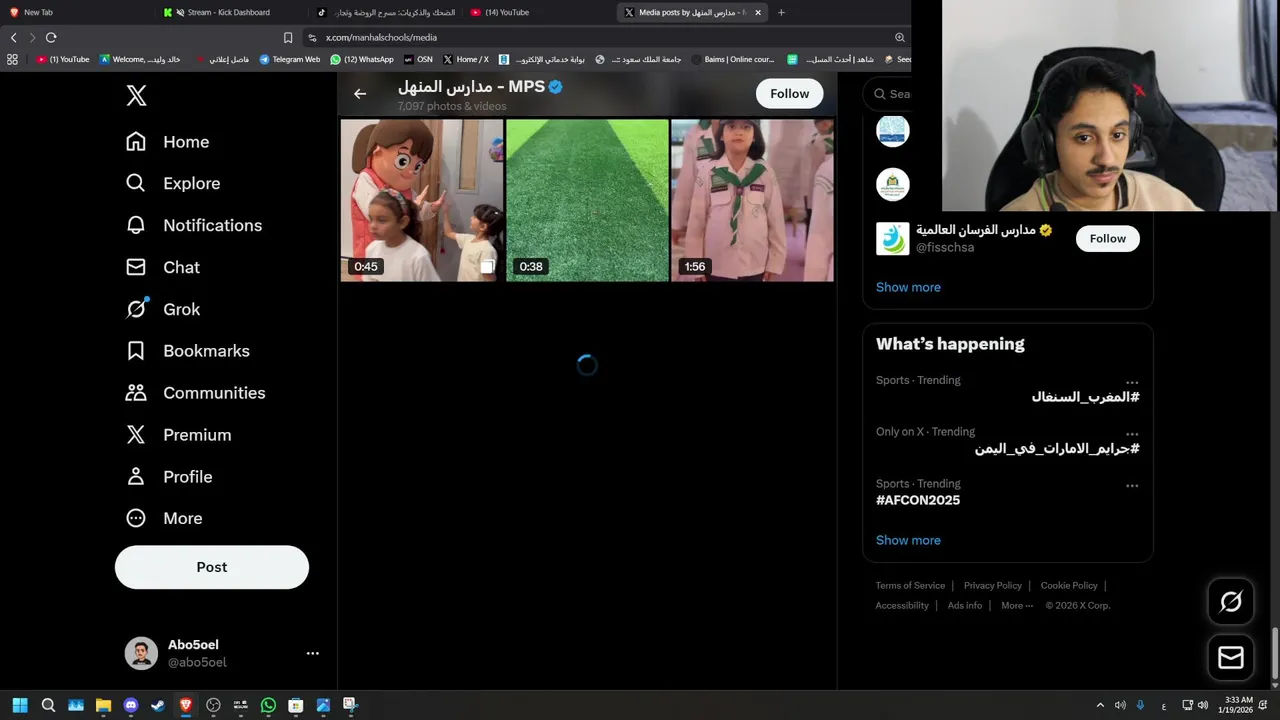Click the browser back arrow
The height and width of the screenshot is (720, 1280).
[13, 37]
